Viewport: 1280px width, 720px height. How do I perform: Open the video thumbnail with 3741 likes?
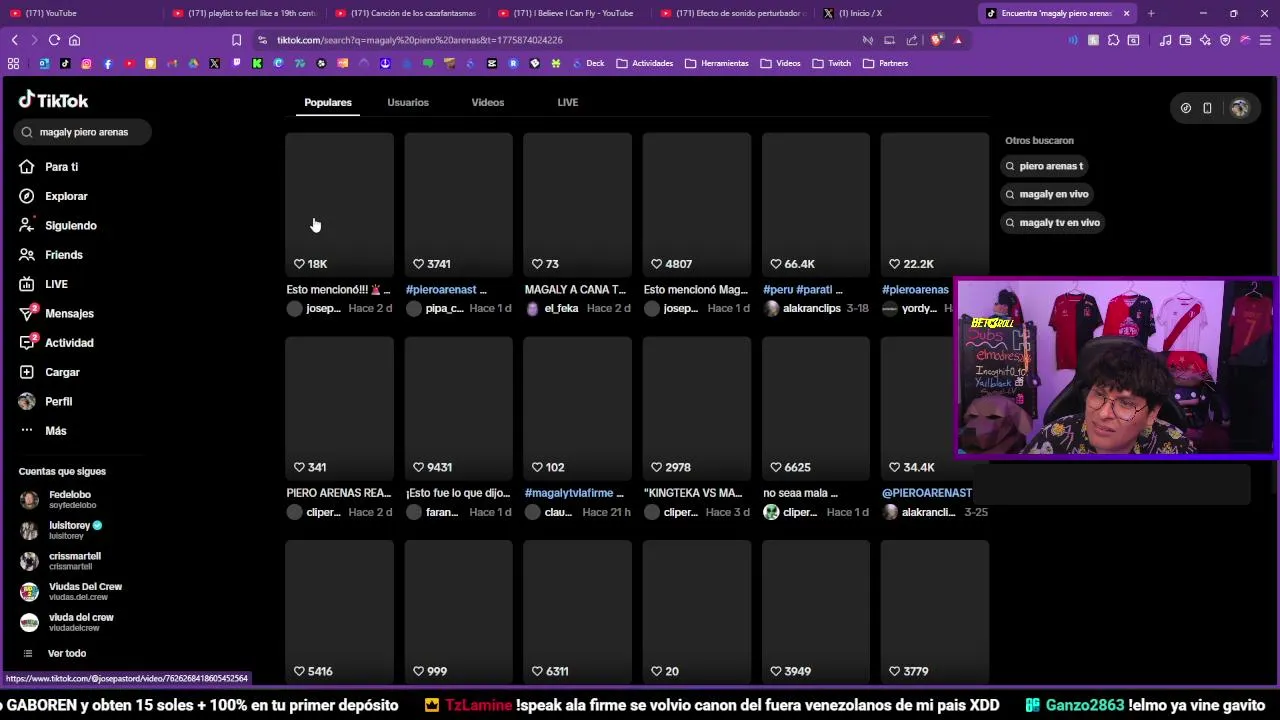[458, 204]
